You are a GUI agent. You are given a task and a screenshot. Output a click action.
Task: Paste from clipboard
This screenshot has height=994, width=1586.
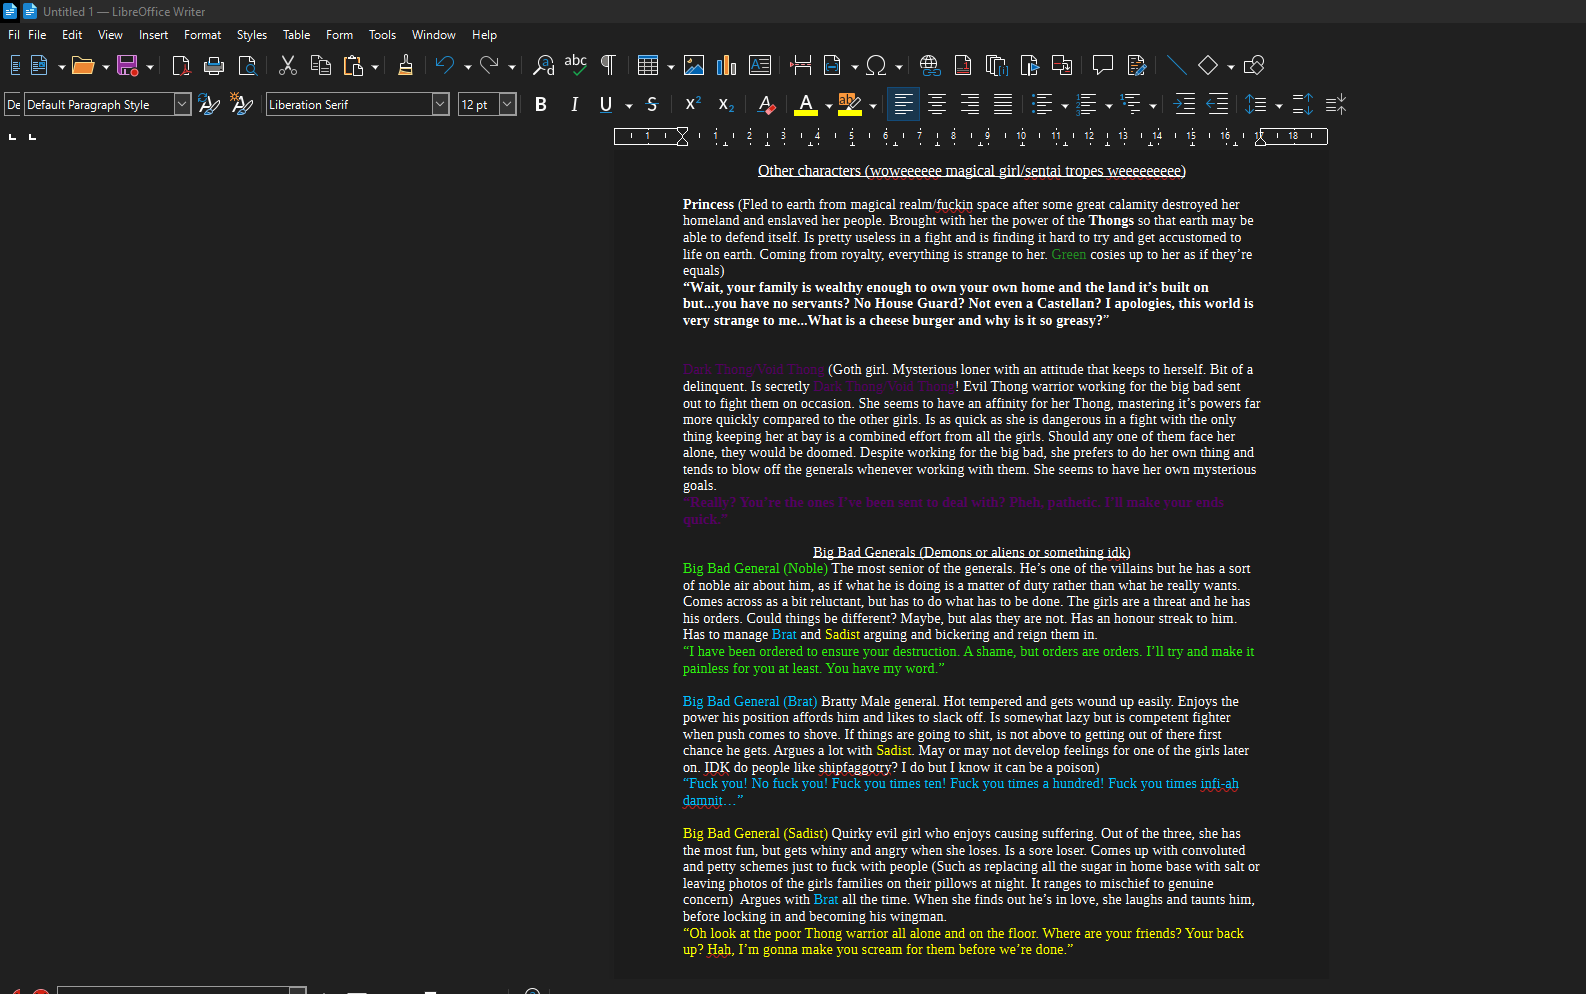pos(353,66)
